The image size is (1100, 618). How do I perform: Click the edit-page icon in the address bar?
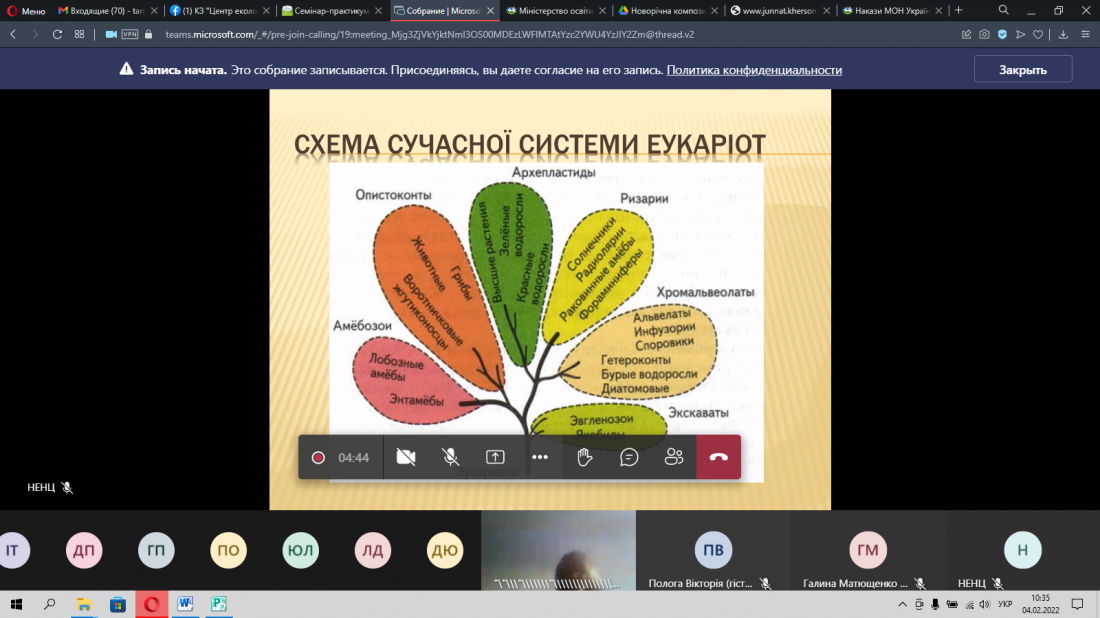pyautogui.click(x=966, y=34)
